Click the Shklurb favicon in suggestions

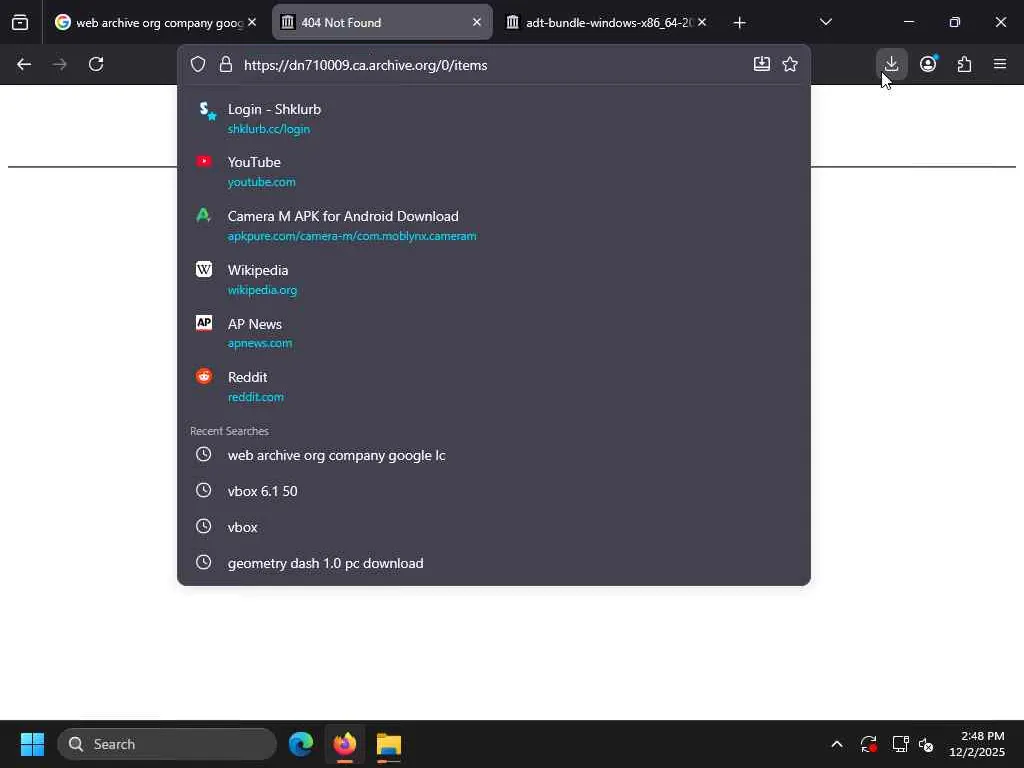(x=206, y=110)
